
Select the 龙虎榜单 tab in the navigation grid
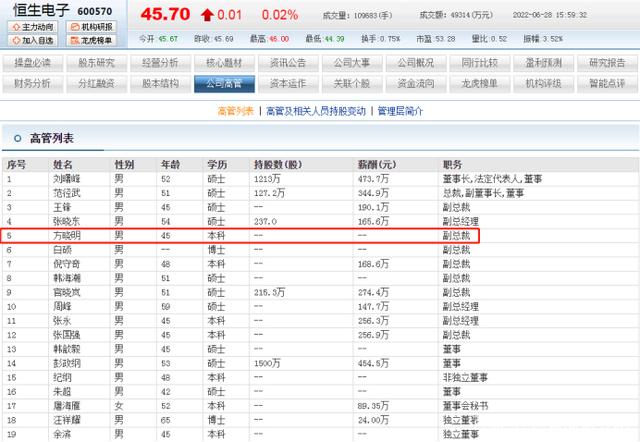480,84
